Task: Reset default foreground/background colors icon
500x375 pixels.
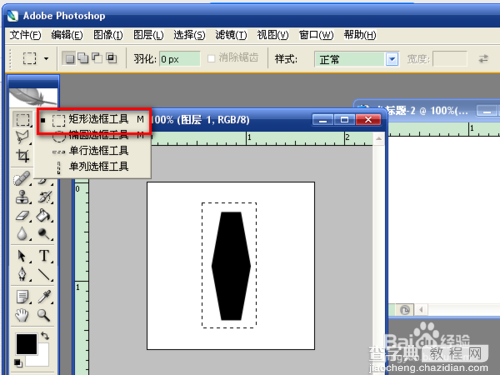Action: click(x=18, y=363)
